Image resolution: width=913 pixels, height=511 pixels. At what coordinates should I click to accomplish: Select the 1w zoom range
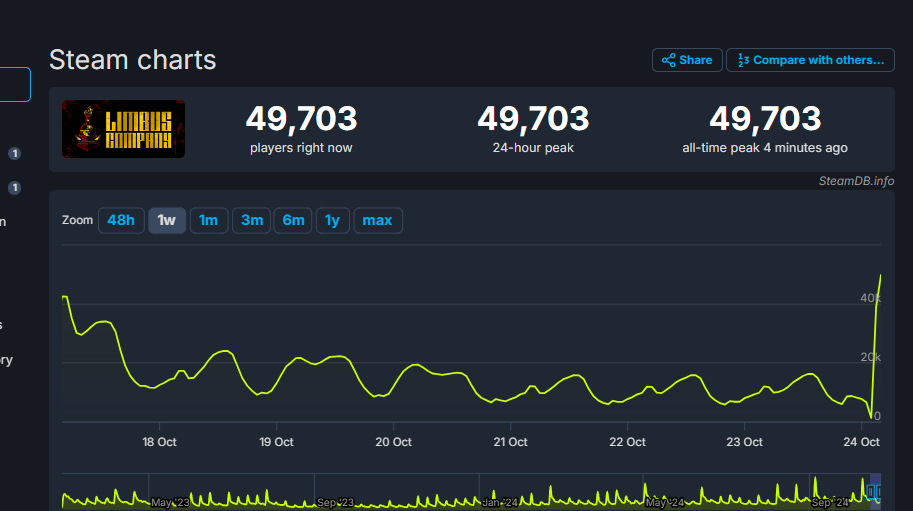[167, 221]
